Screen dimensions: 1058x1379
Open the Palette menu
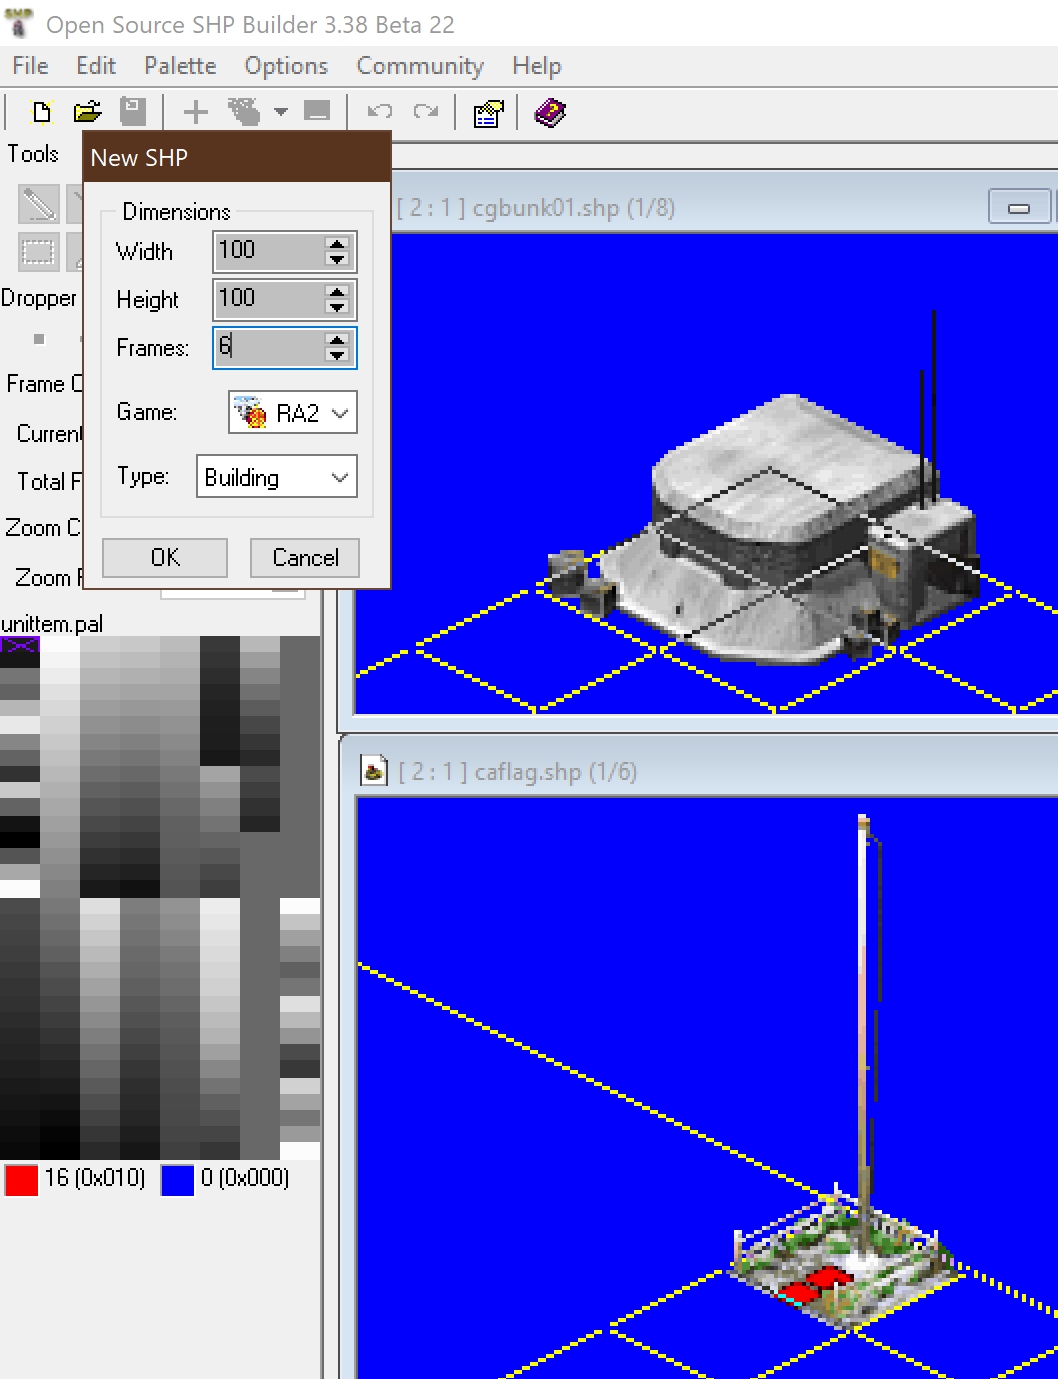click(180, 66)
